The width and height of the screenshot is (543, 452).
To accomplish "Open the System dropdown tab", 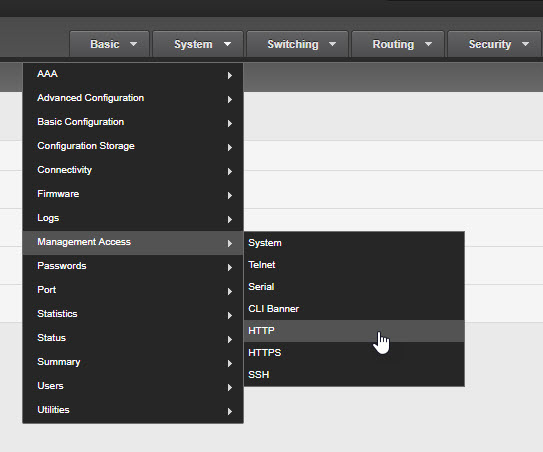I will [198, 44].
